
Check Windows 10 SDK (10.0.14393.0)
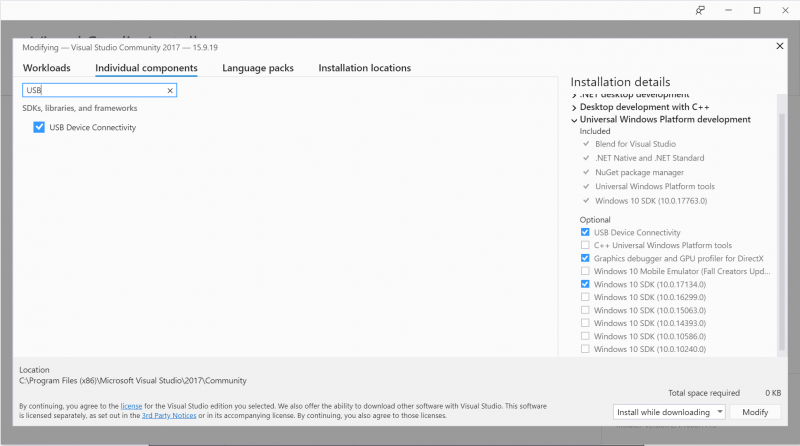[585, 323]
